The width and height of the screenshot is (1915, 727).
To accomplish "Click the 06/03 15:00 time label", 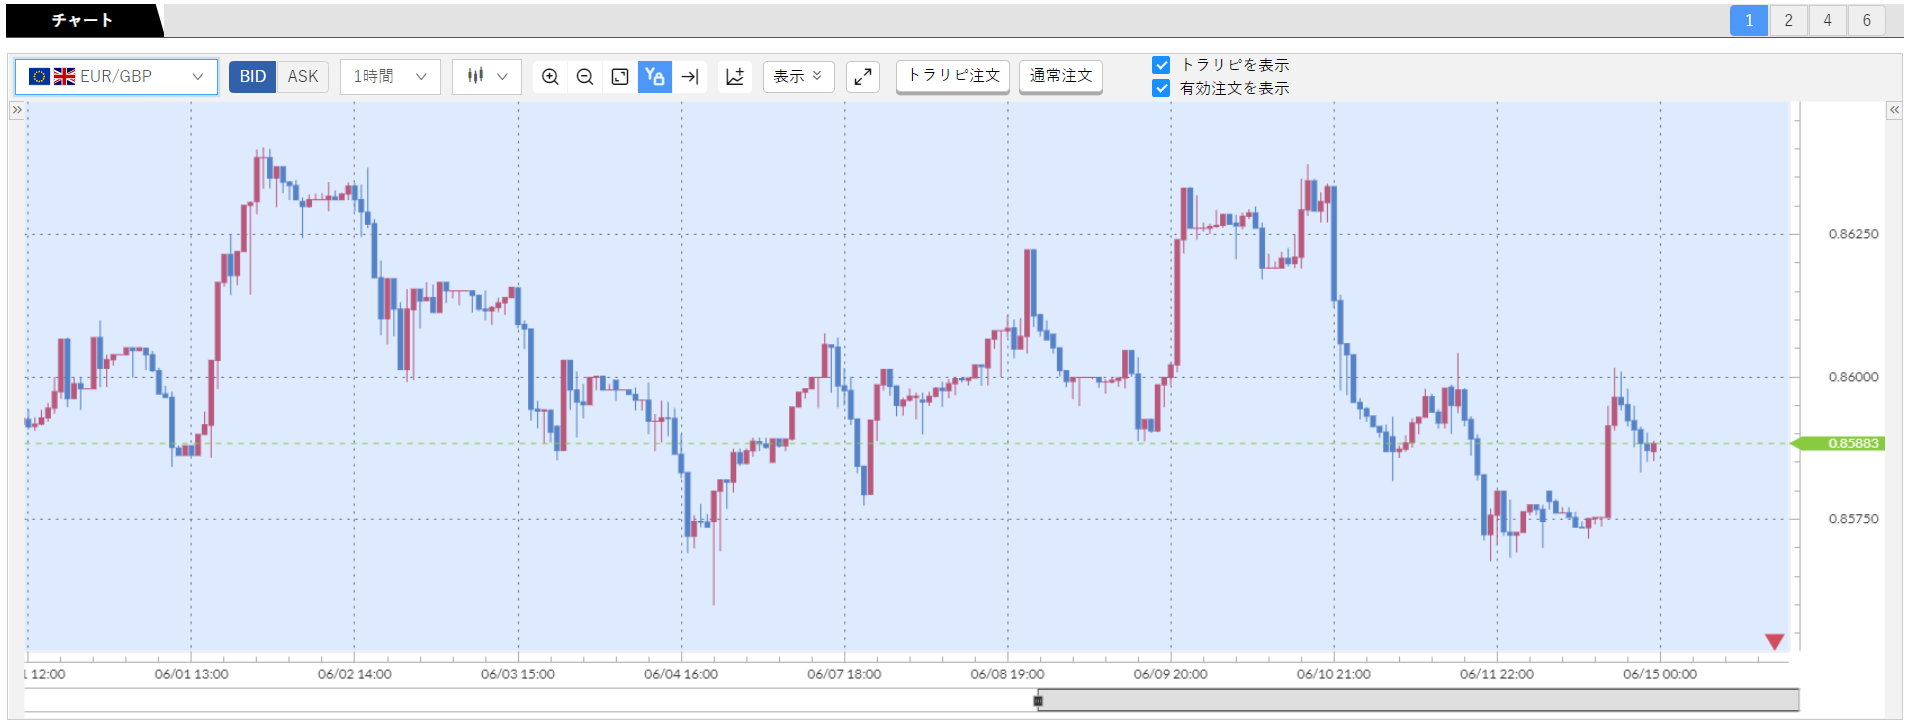I will point(517,674).
